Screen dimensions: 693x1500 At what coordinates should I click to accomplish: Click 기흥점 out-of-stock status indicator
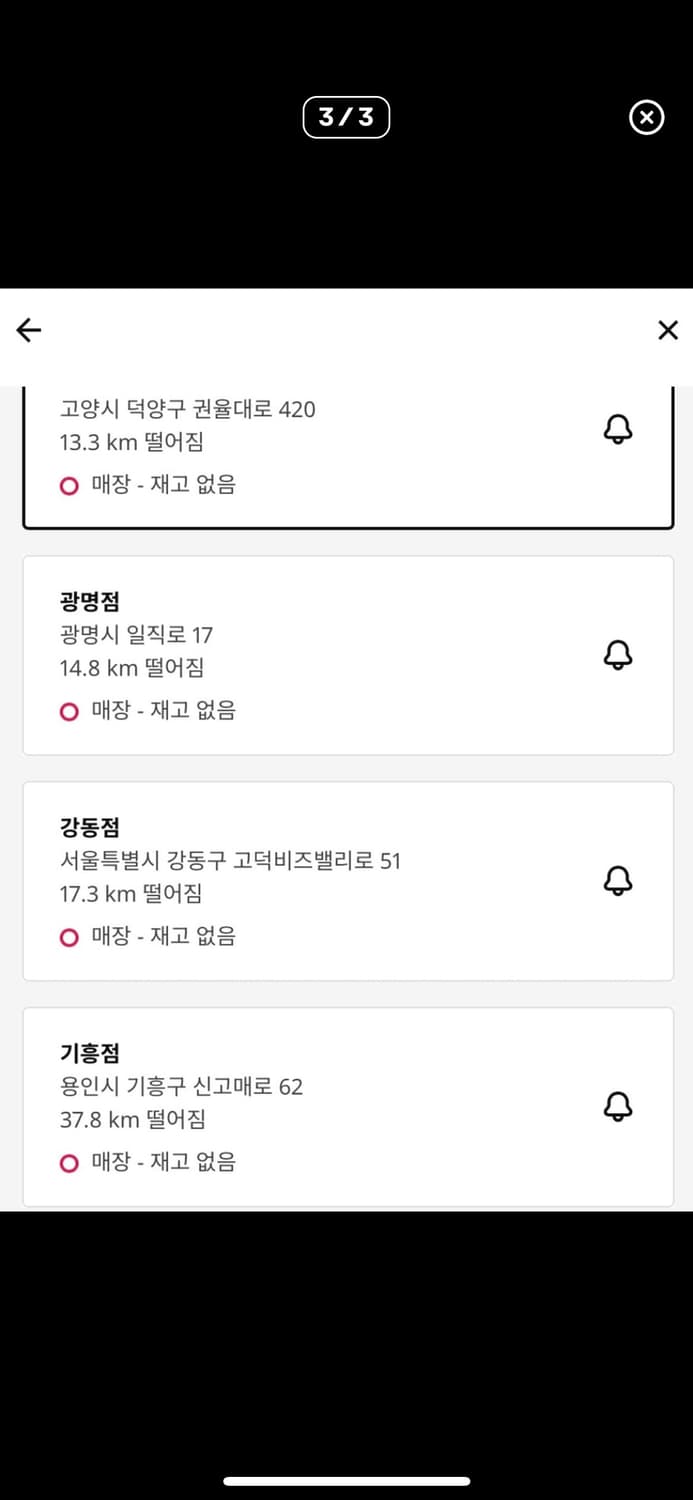click(x=148, y=1163)
